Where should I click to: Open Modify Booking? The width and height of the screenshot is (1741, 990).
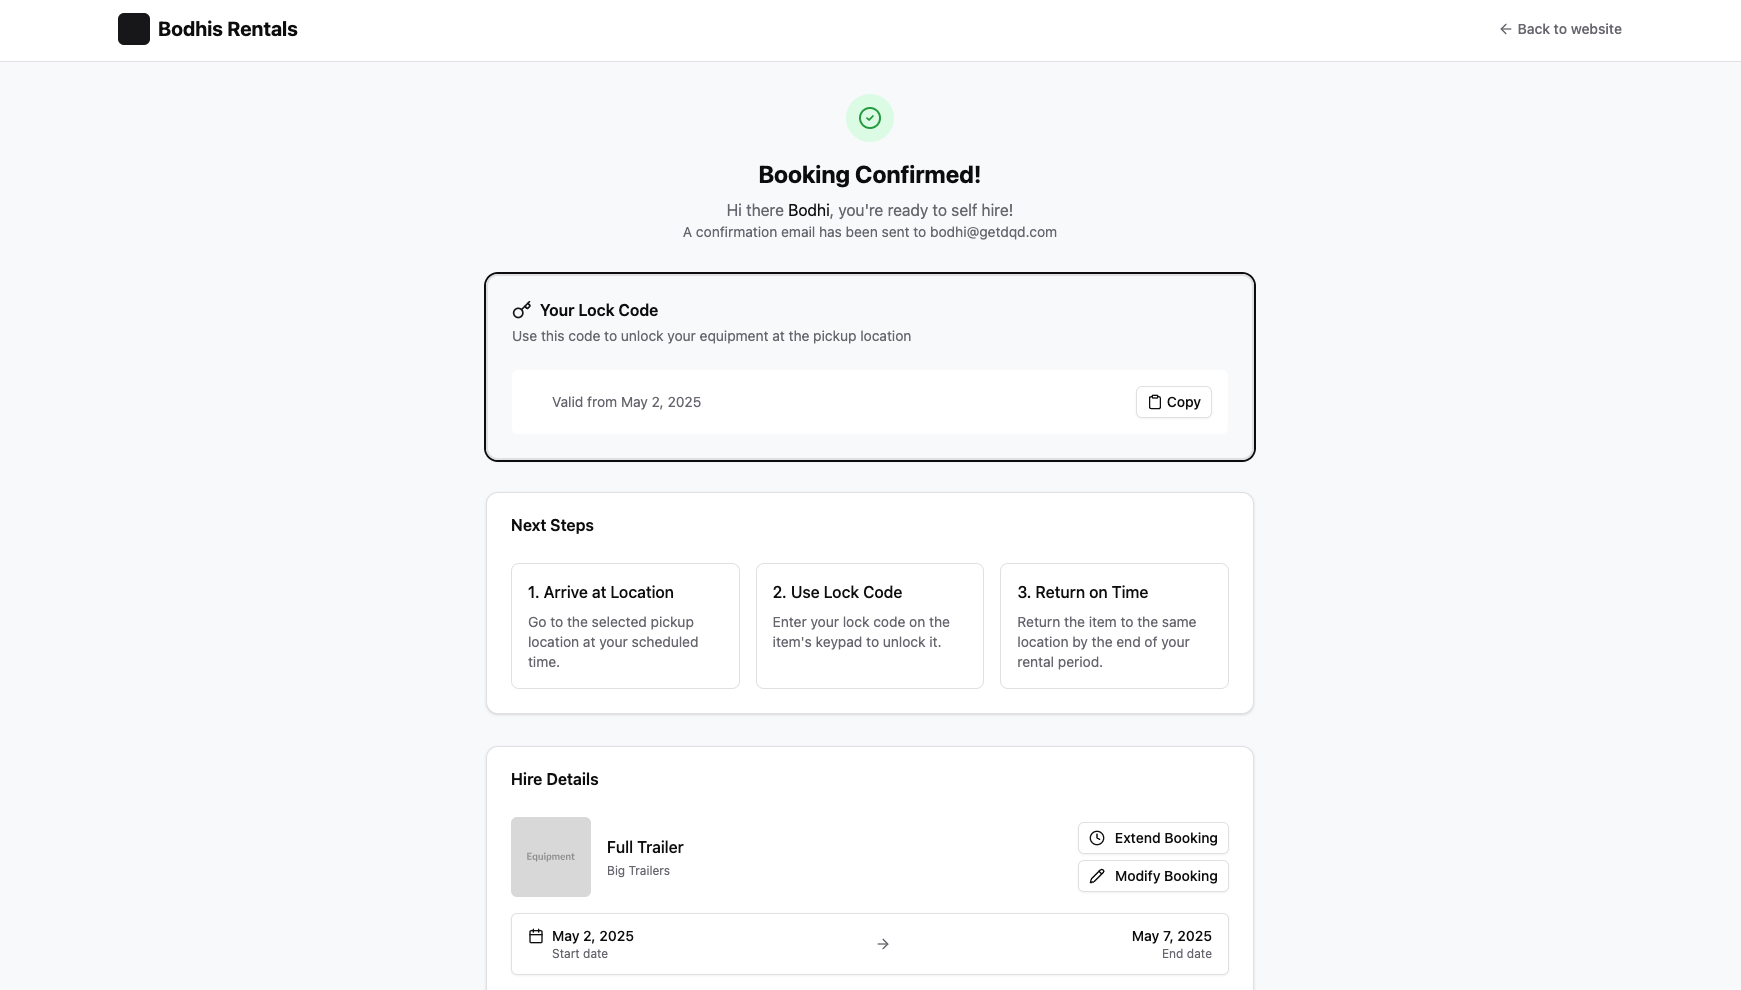[1153, 876]
